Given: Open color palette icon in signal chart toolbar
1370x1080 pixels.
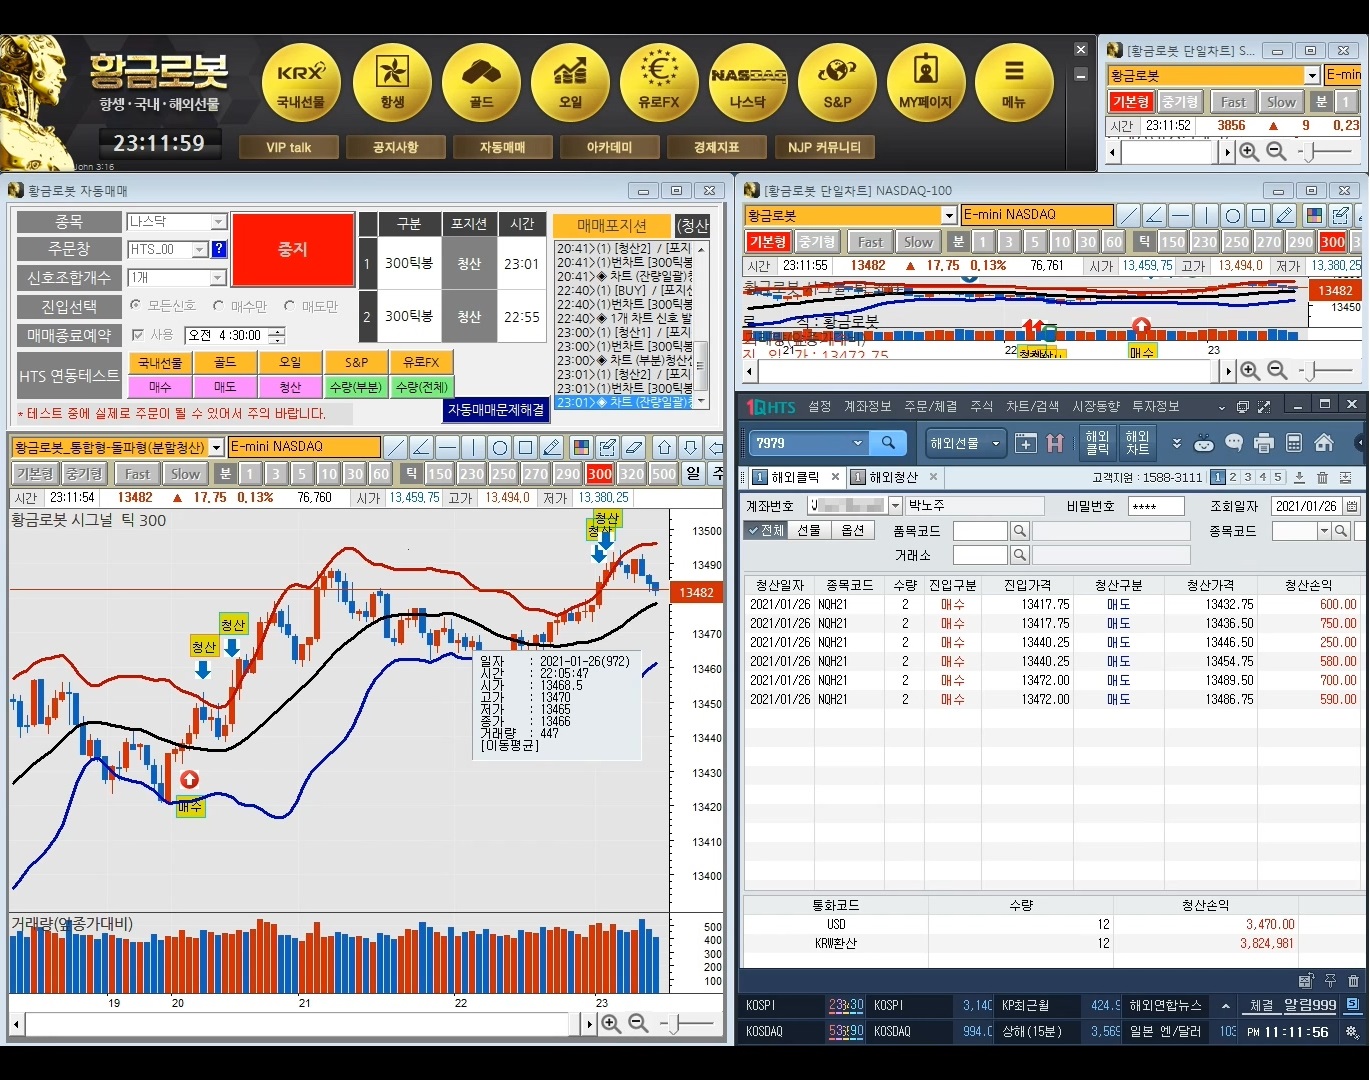Looking at the screenshot, I should (x=580, y=447).
